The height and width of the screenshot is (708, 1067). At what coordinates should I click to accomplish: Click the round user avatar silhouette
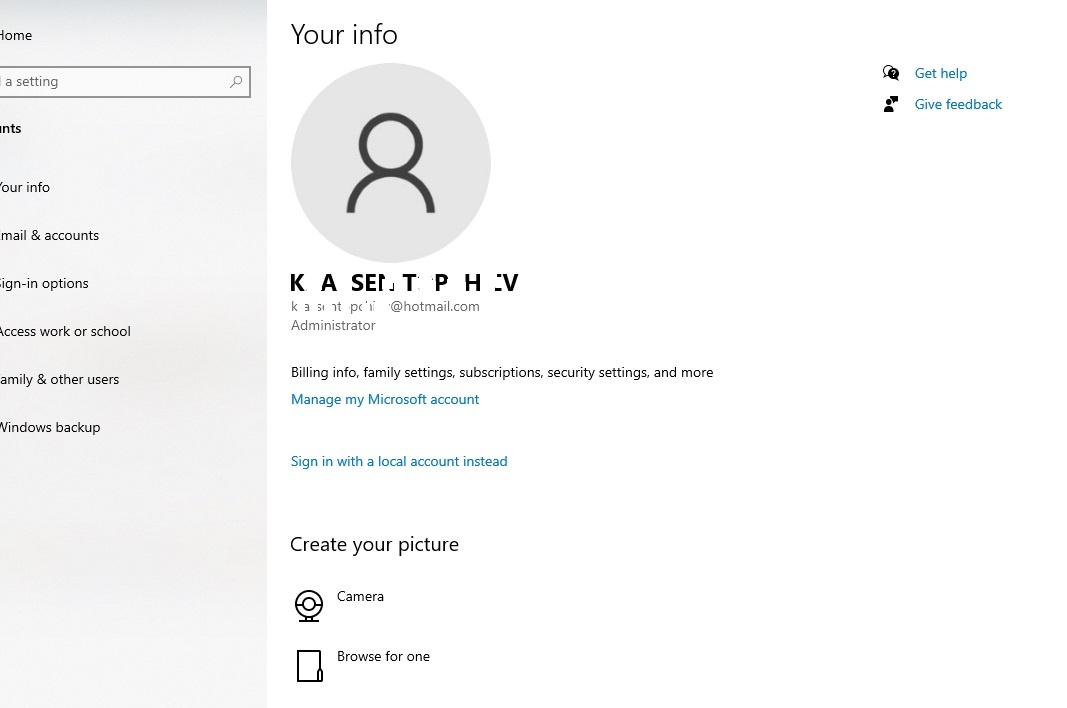point(390,162)
